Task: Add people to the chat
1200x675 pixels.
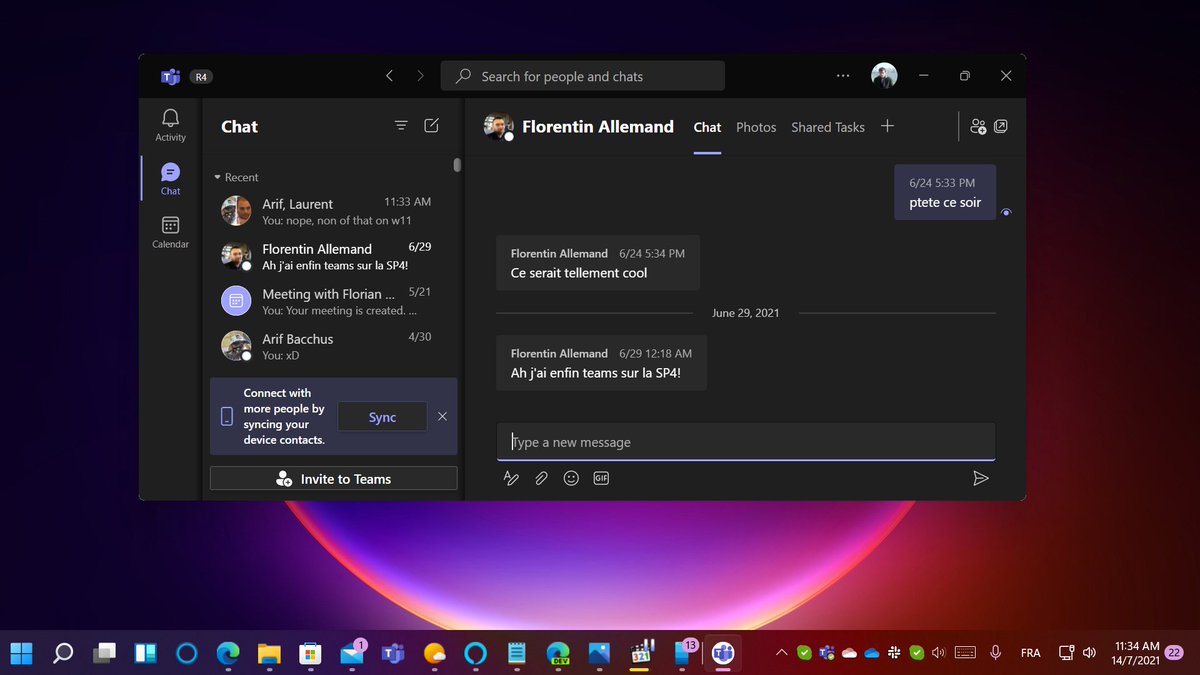Action: (x=978, y=127)
